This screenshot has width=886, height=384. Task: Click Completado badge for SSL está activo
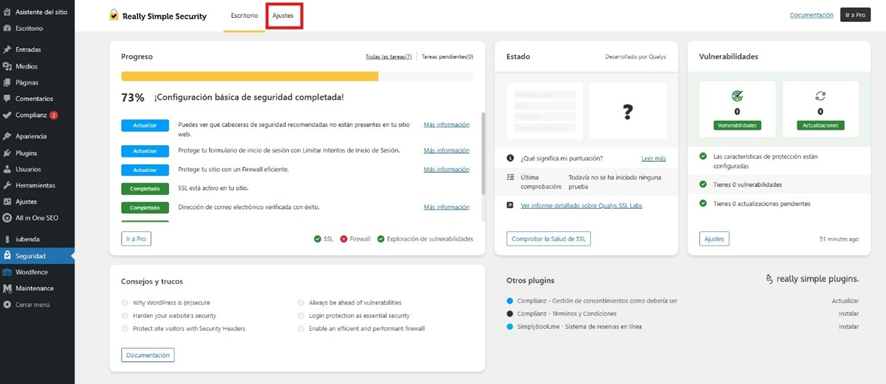pos(145,189)
